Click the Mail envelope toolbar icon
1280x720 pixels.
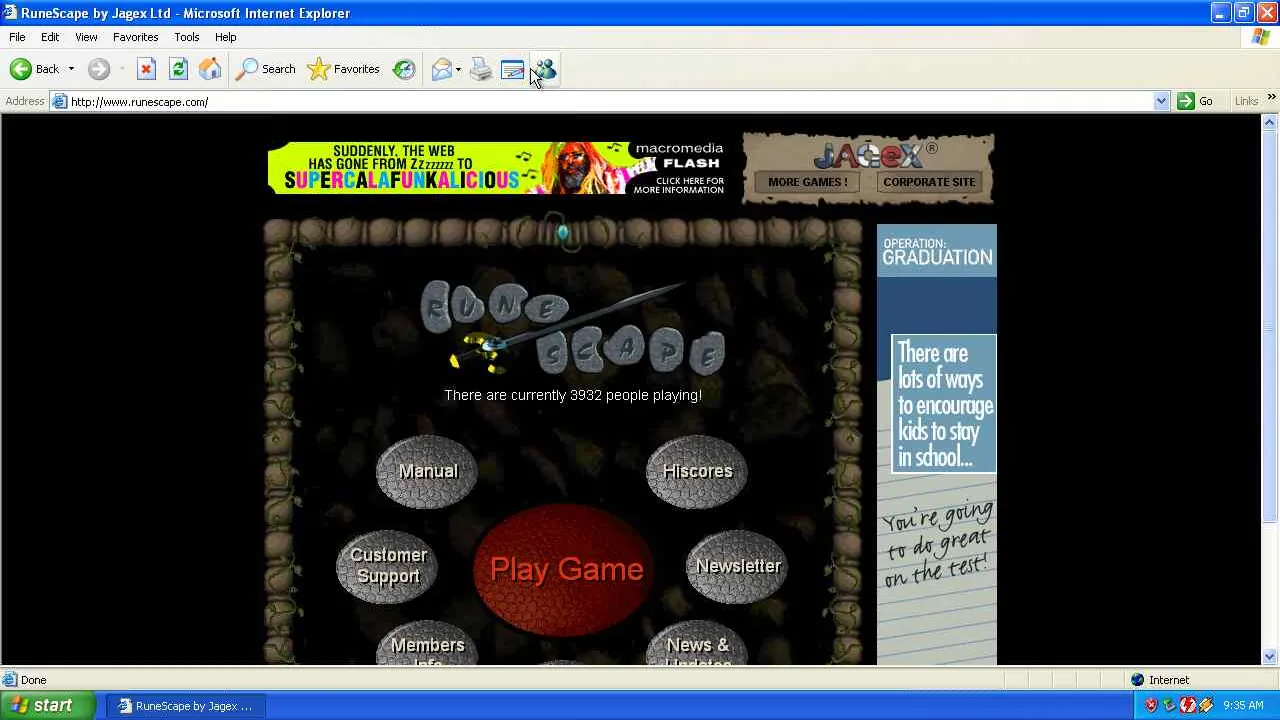click(x=441, y=69)
